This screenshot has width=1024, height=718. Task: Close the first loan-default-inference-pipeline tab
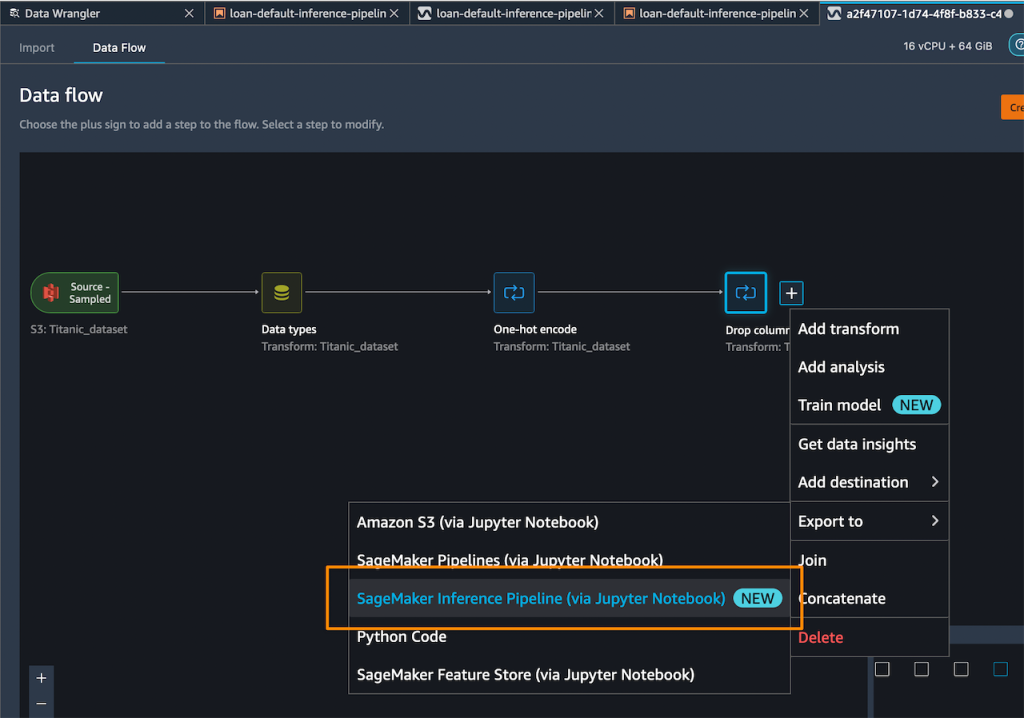pyautogui.click(x=394, y=13)
